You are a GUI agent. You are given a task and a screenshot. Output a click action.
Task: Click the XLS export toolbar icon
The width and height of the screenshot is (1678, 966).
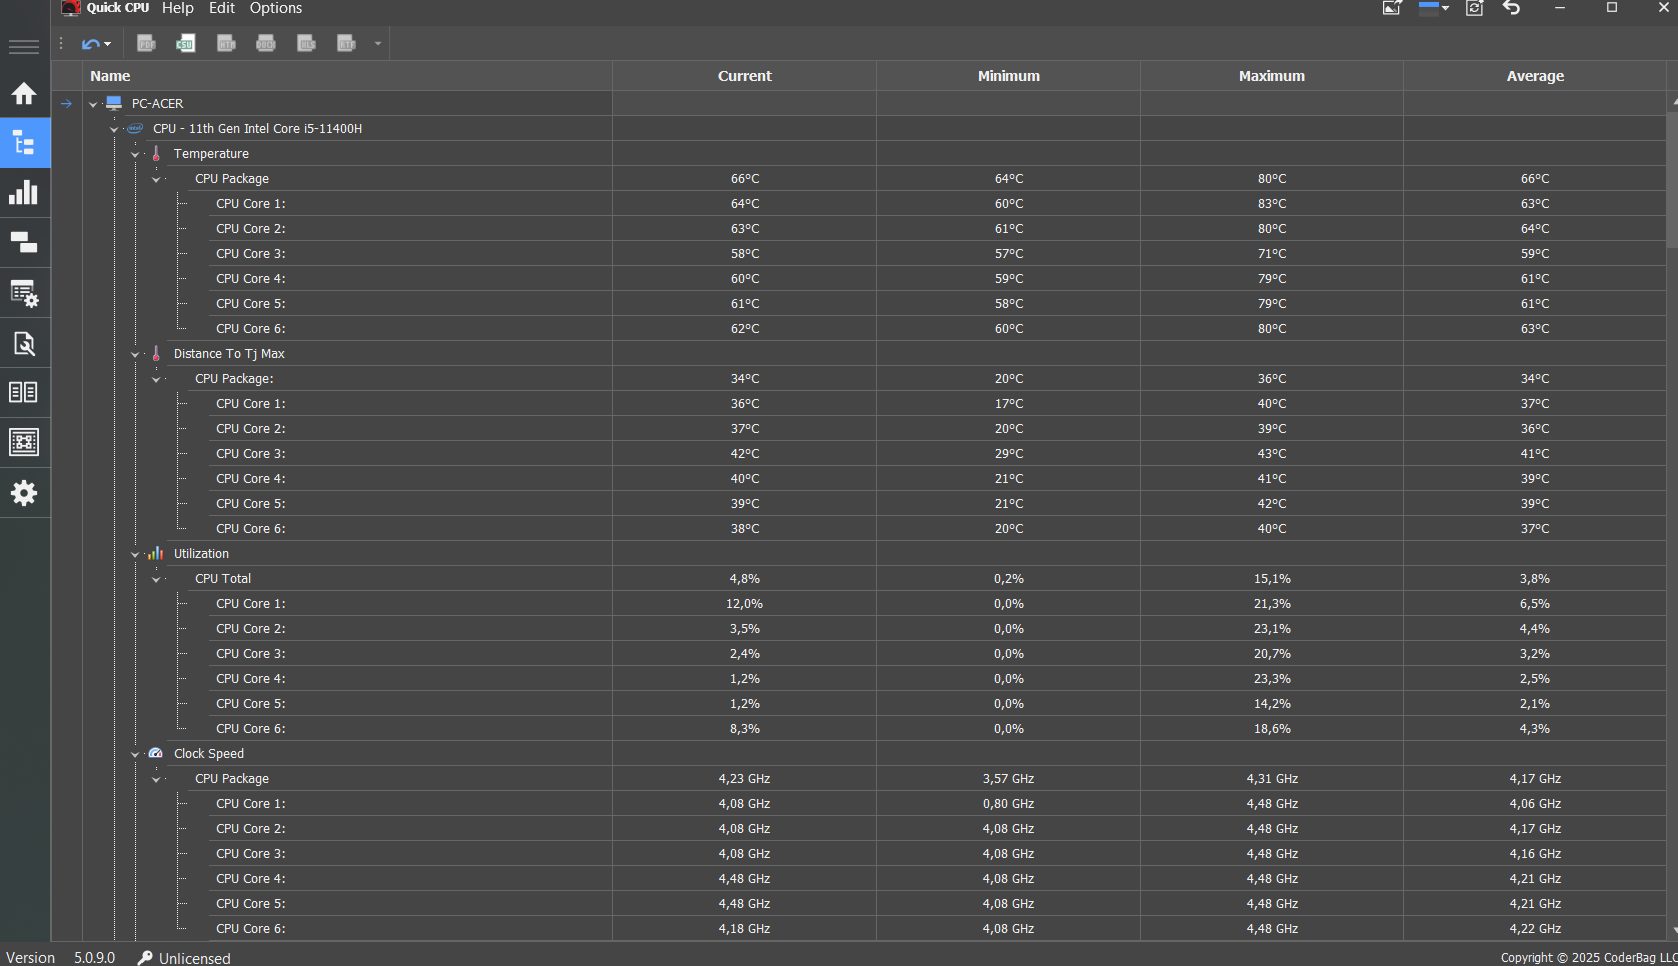pos(306,43)
